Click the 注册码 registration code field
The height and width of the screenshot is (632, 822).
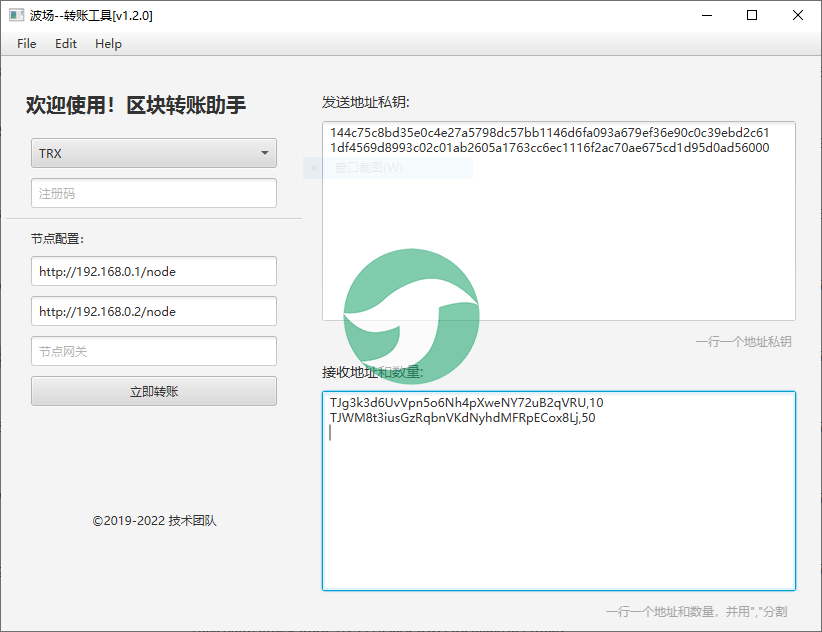(x=154, y=193)
